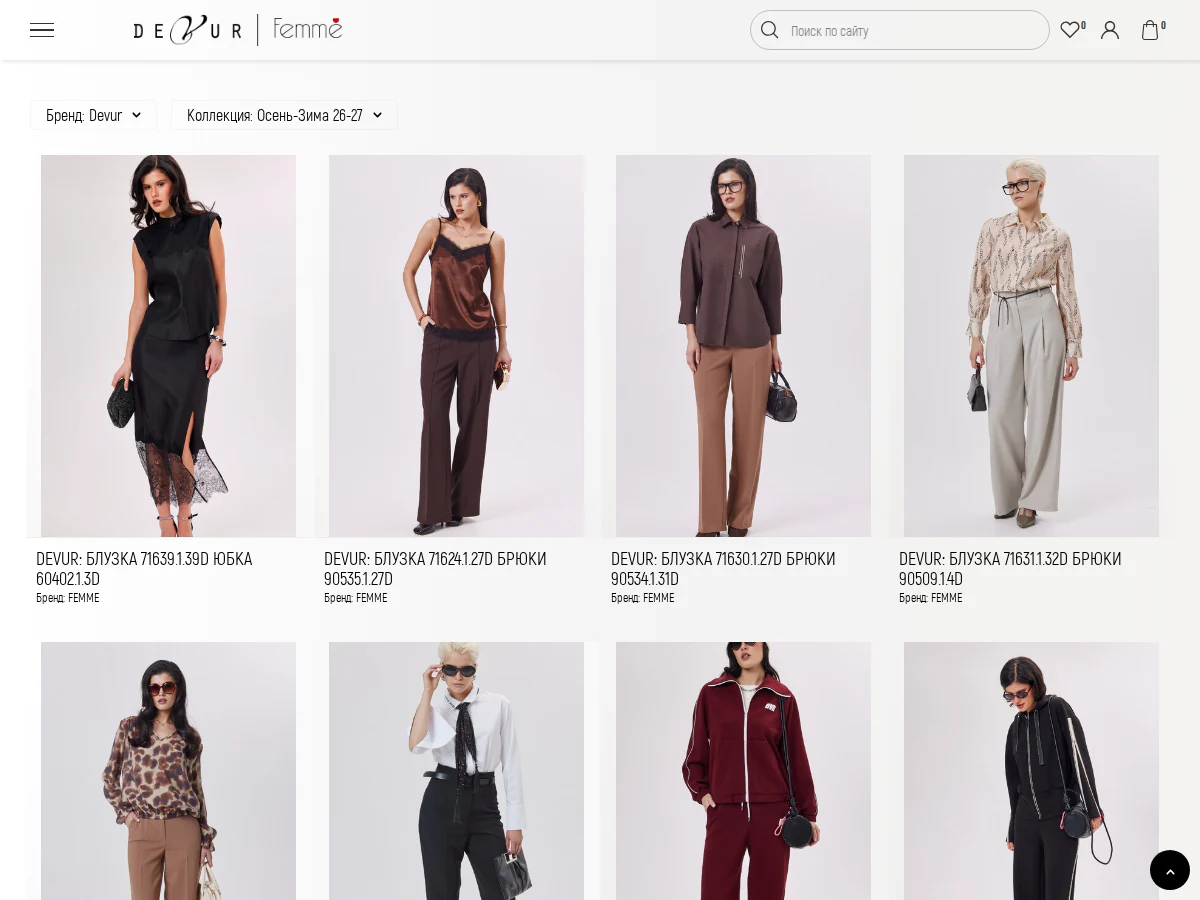Open the wishlist heart icon
The width and height of the screenshot is (1200, 900).
coord(1071,30)
